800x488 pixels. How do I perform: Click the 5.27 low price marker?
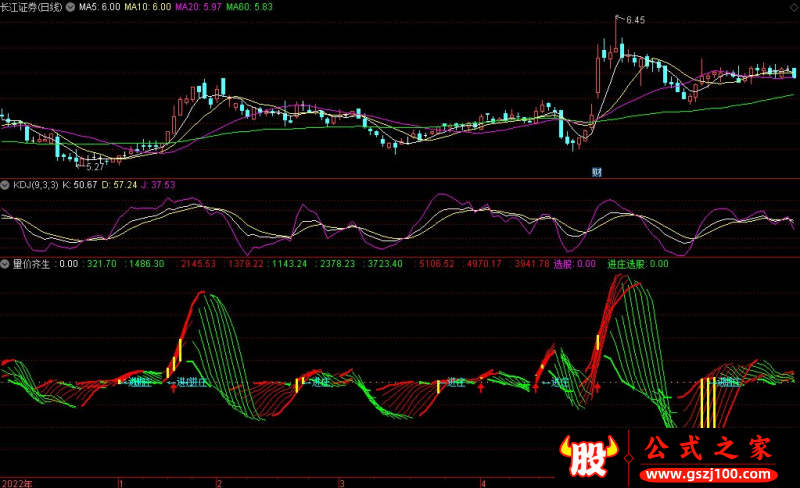pyautogui.click(x=95, y=167)
